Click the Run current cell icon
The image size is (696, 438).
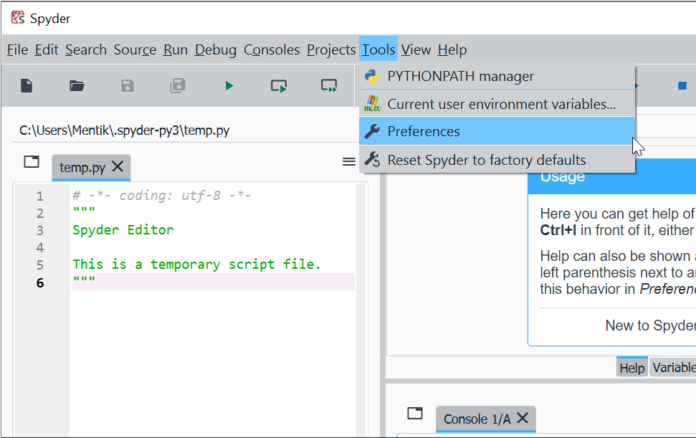tap(279, 86)
